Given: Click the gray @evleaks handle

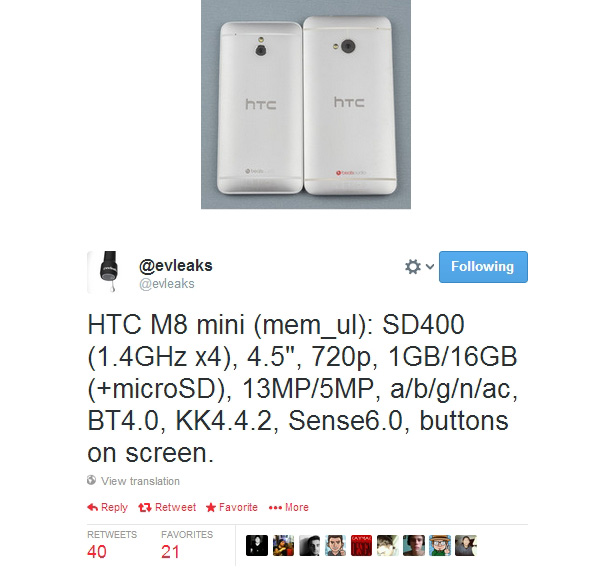Looking at the screenshot, I should coord(167,283).
